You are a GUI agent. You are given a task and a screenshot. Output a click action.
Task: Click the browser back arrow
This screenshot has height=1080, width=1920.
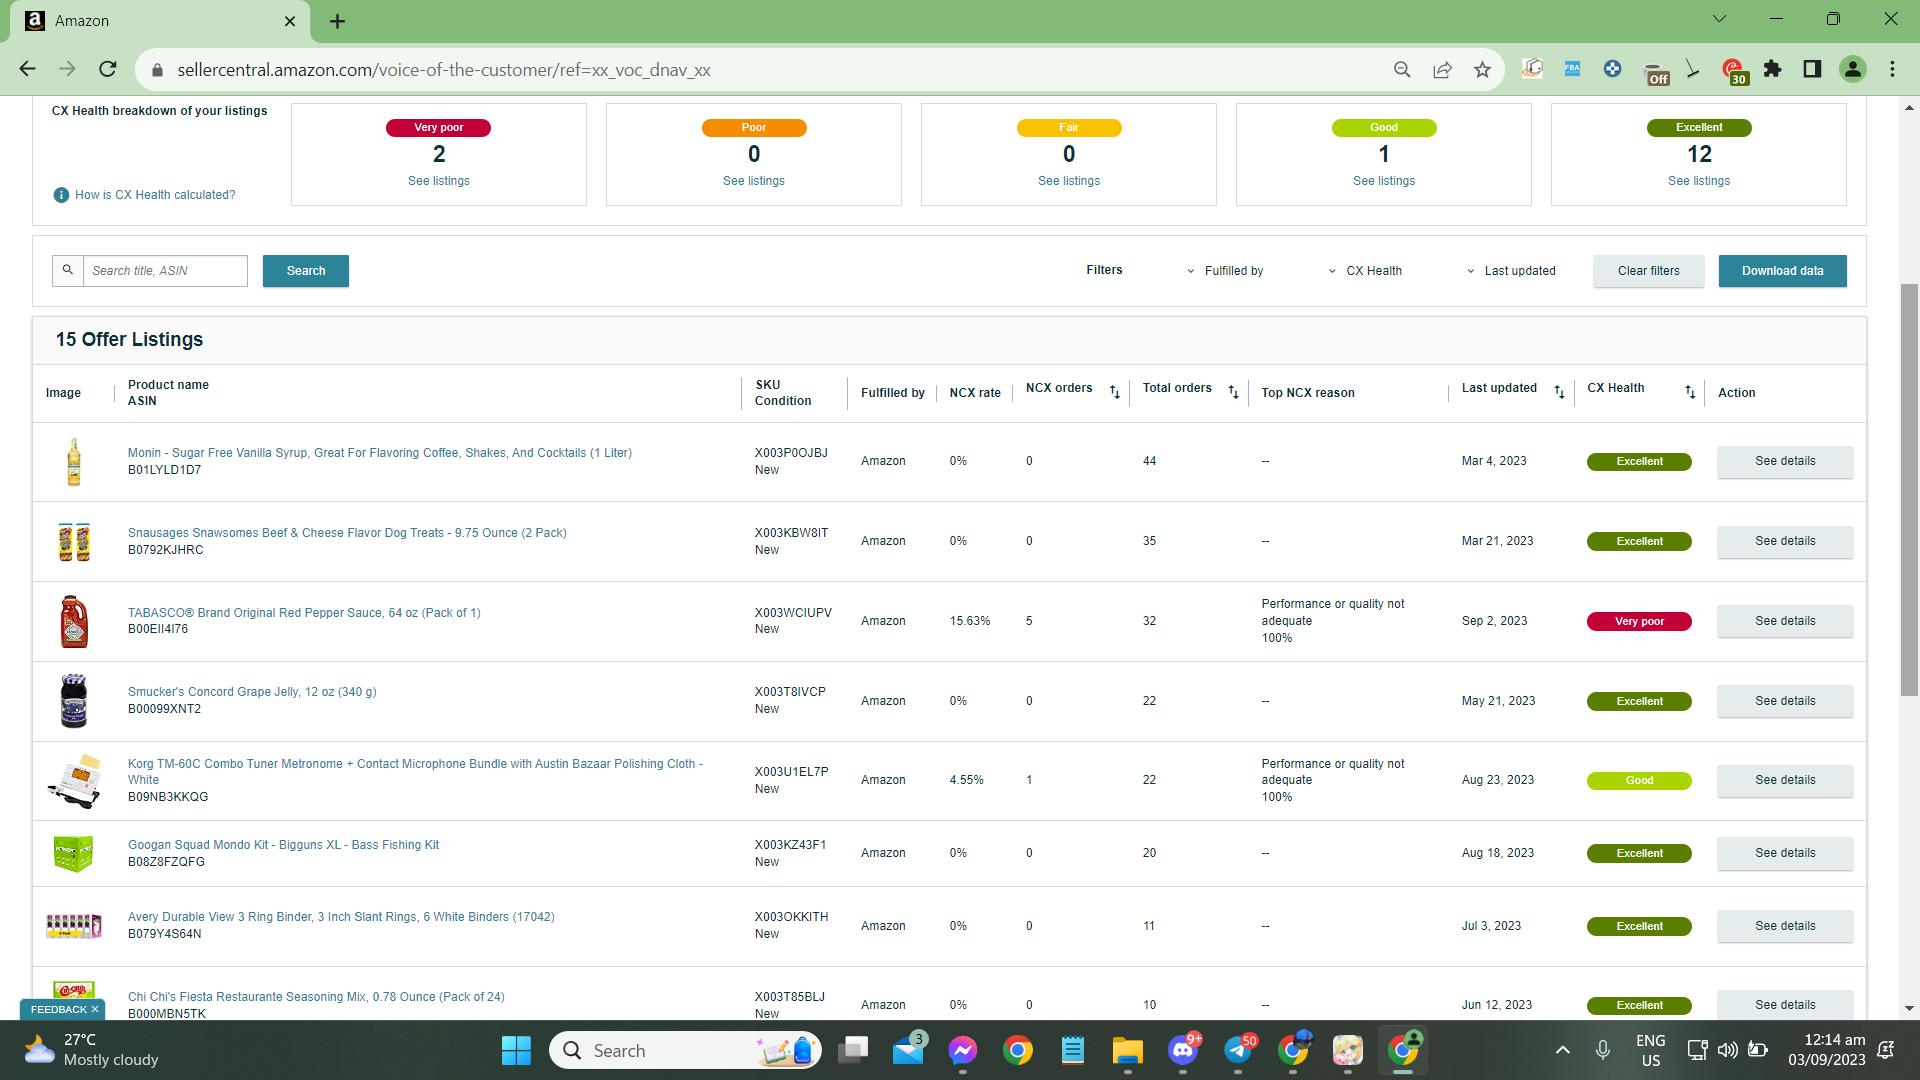pyautogui.click(x=27, y=69)
